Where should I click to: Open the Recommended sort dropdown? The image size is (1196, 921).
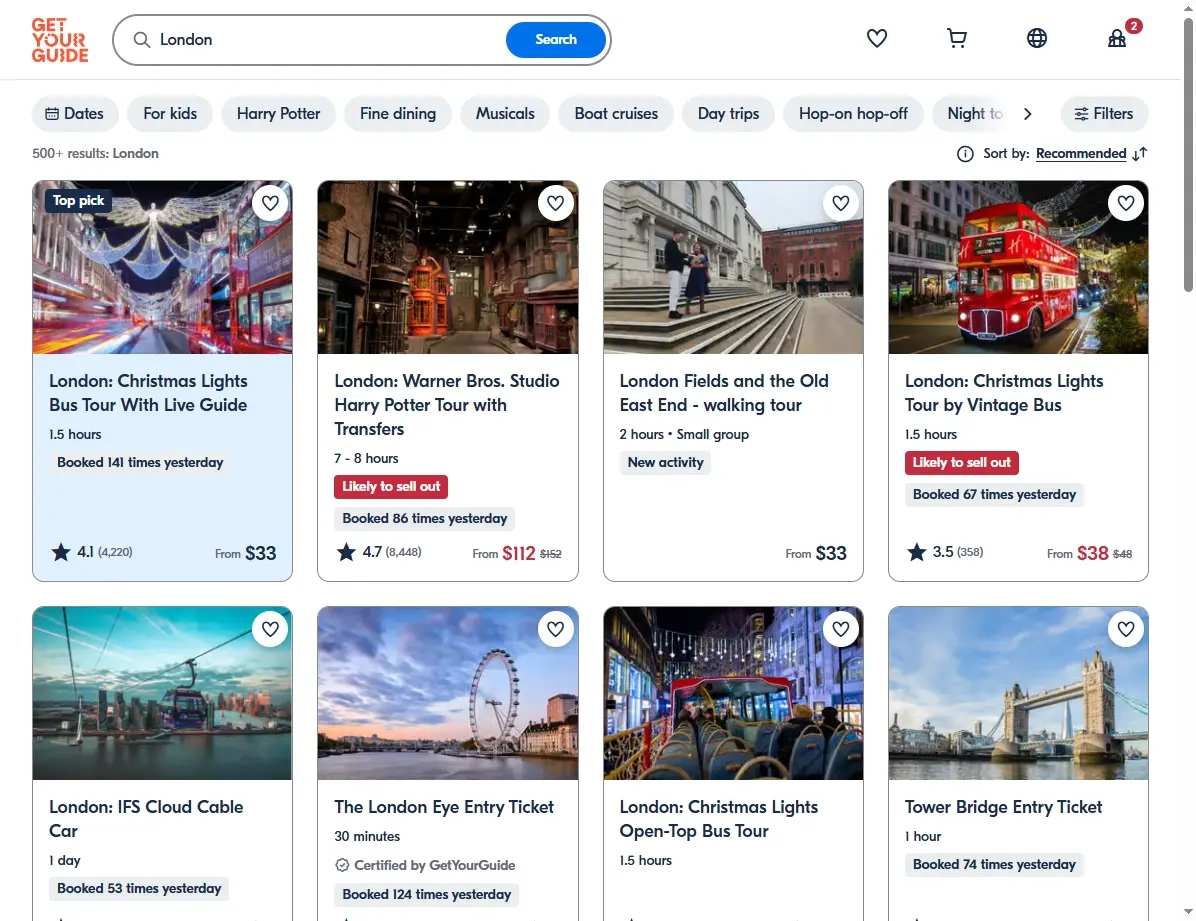point(1081,153)
